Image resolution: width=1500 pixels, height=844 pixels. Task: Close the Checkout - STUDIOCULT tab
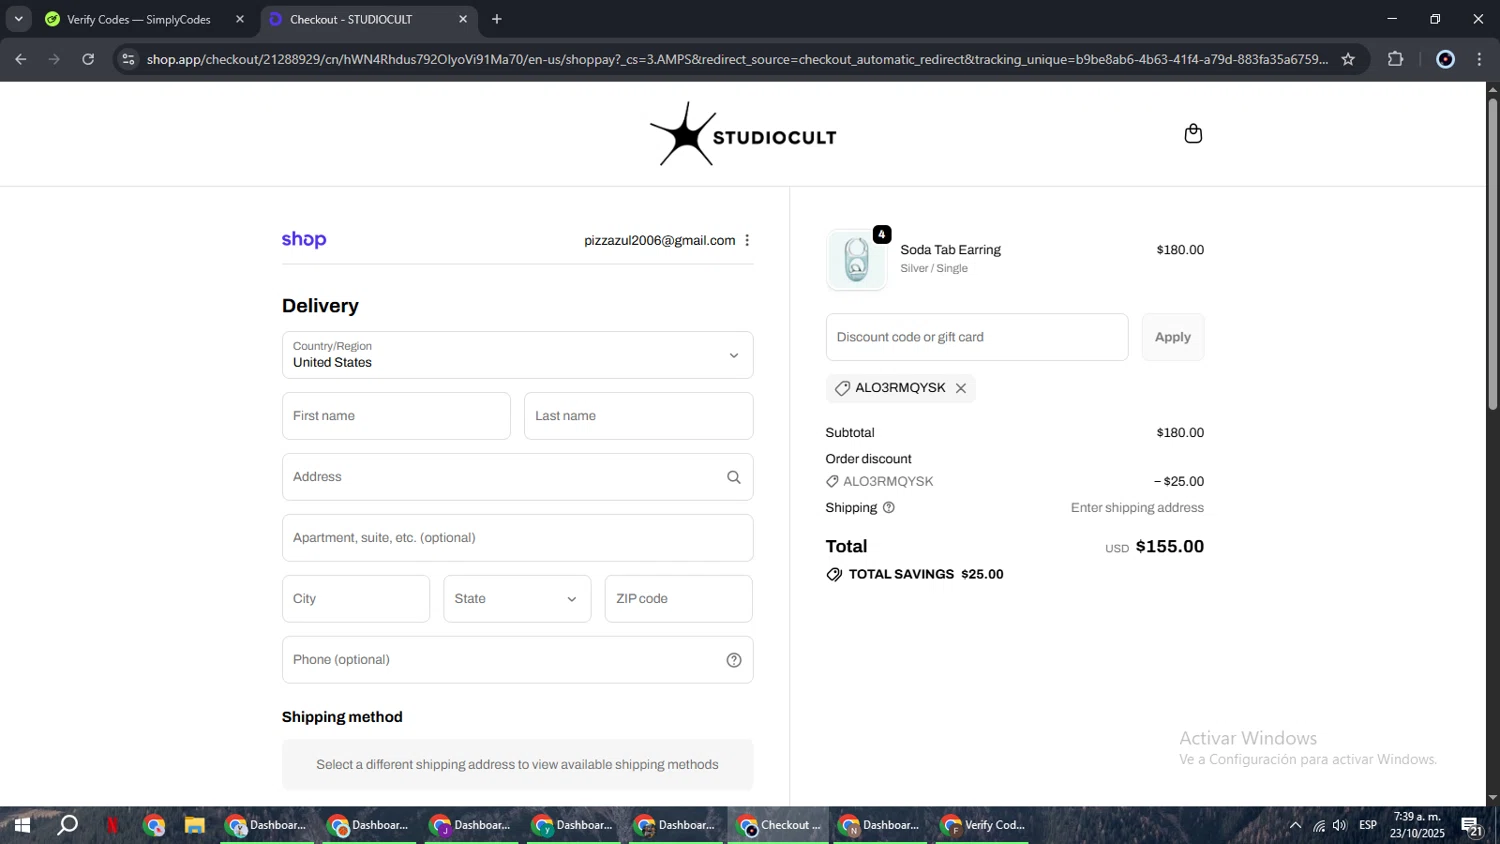coord(463,19)
